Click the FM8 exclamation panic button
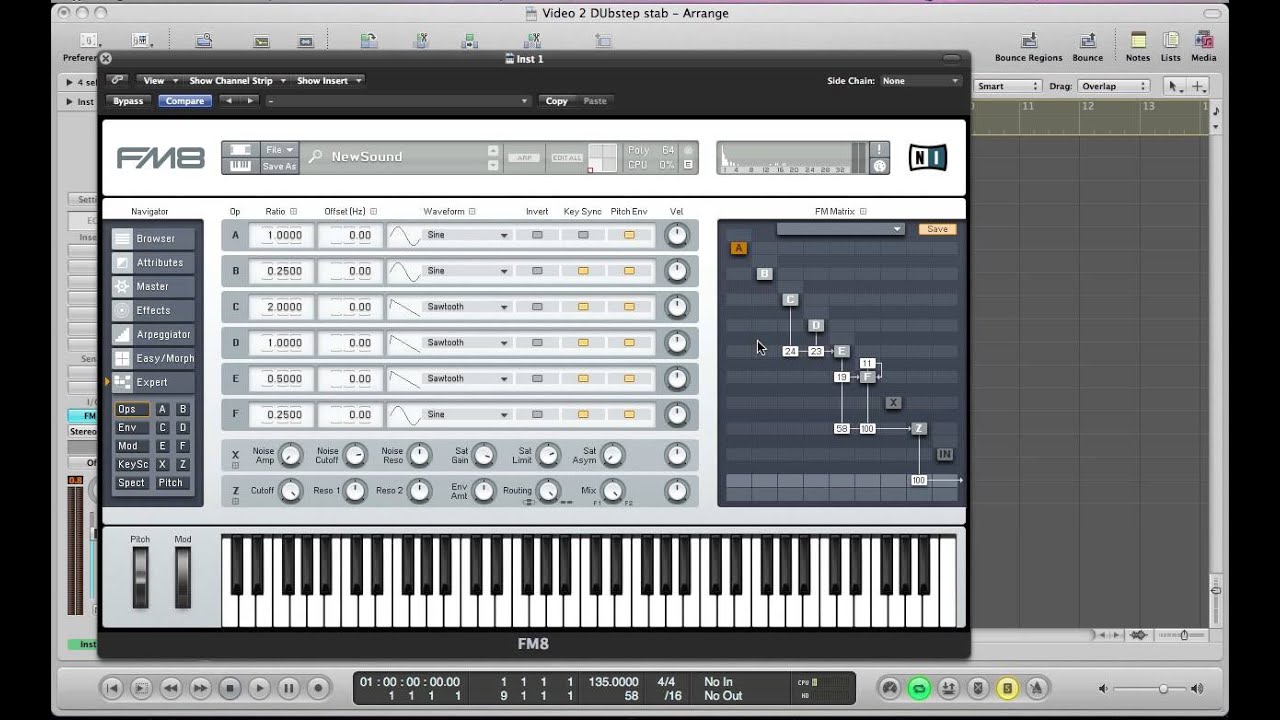 (880, 150)
